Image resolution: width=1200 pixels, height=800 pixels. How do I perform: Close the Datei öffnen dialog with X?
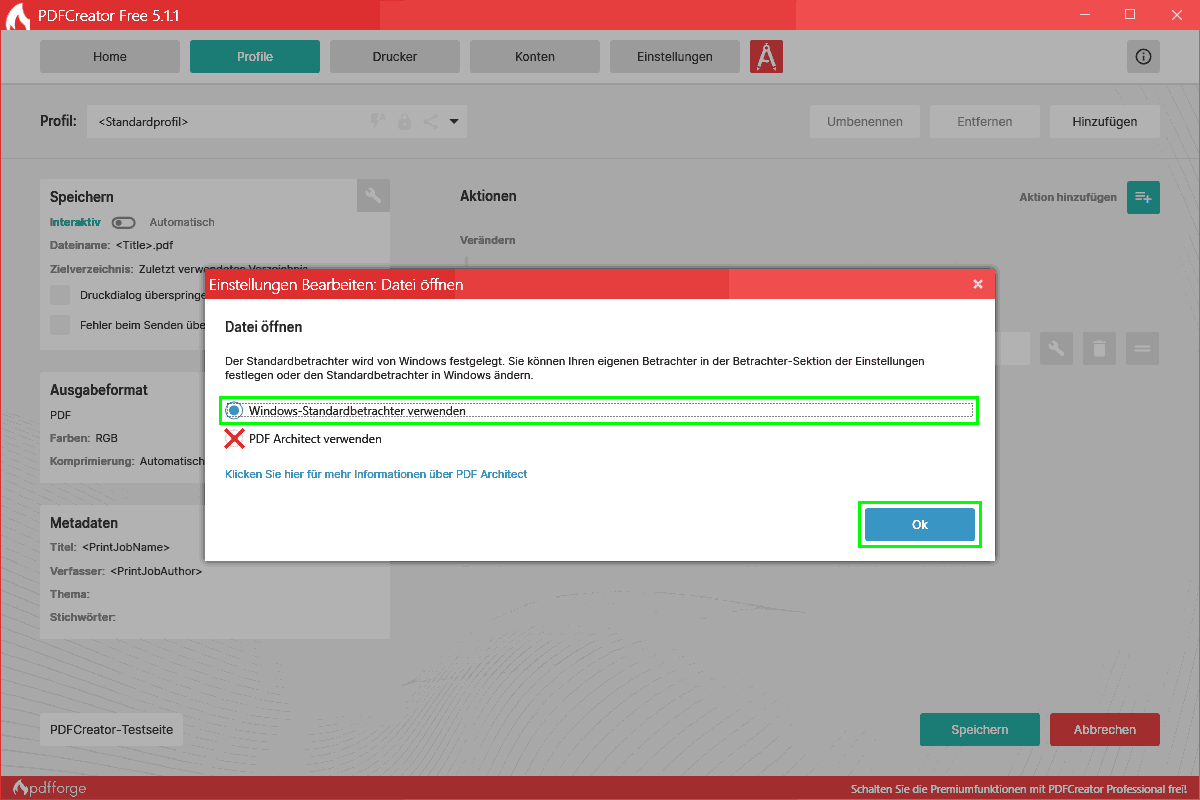coord(978,285)
